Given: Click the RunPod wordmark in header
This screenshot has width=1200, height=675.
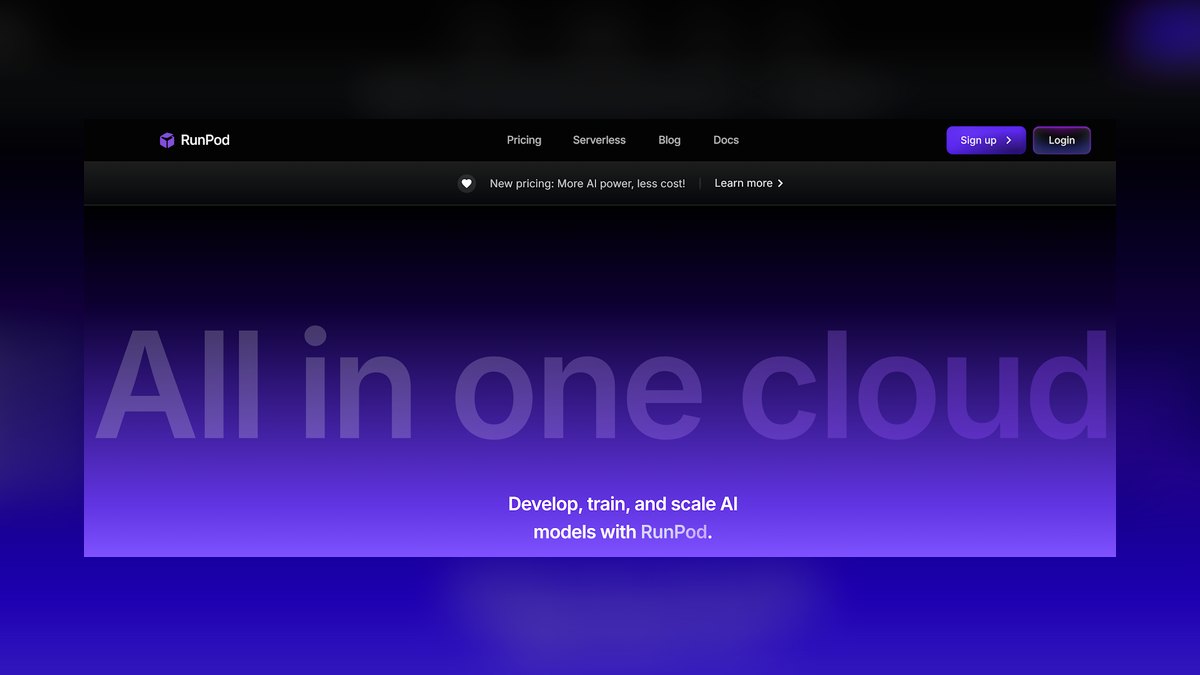Looking at the screenshot, I should [205, 140].
